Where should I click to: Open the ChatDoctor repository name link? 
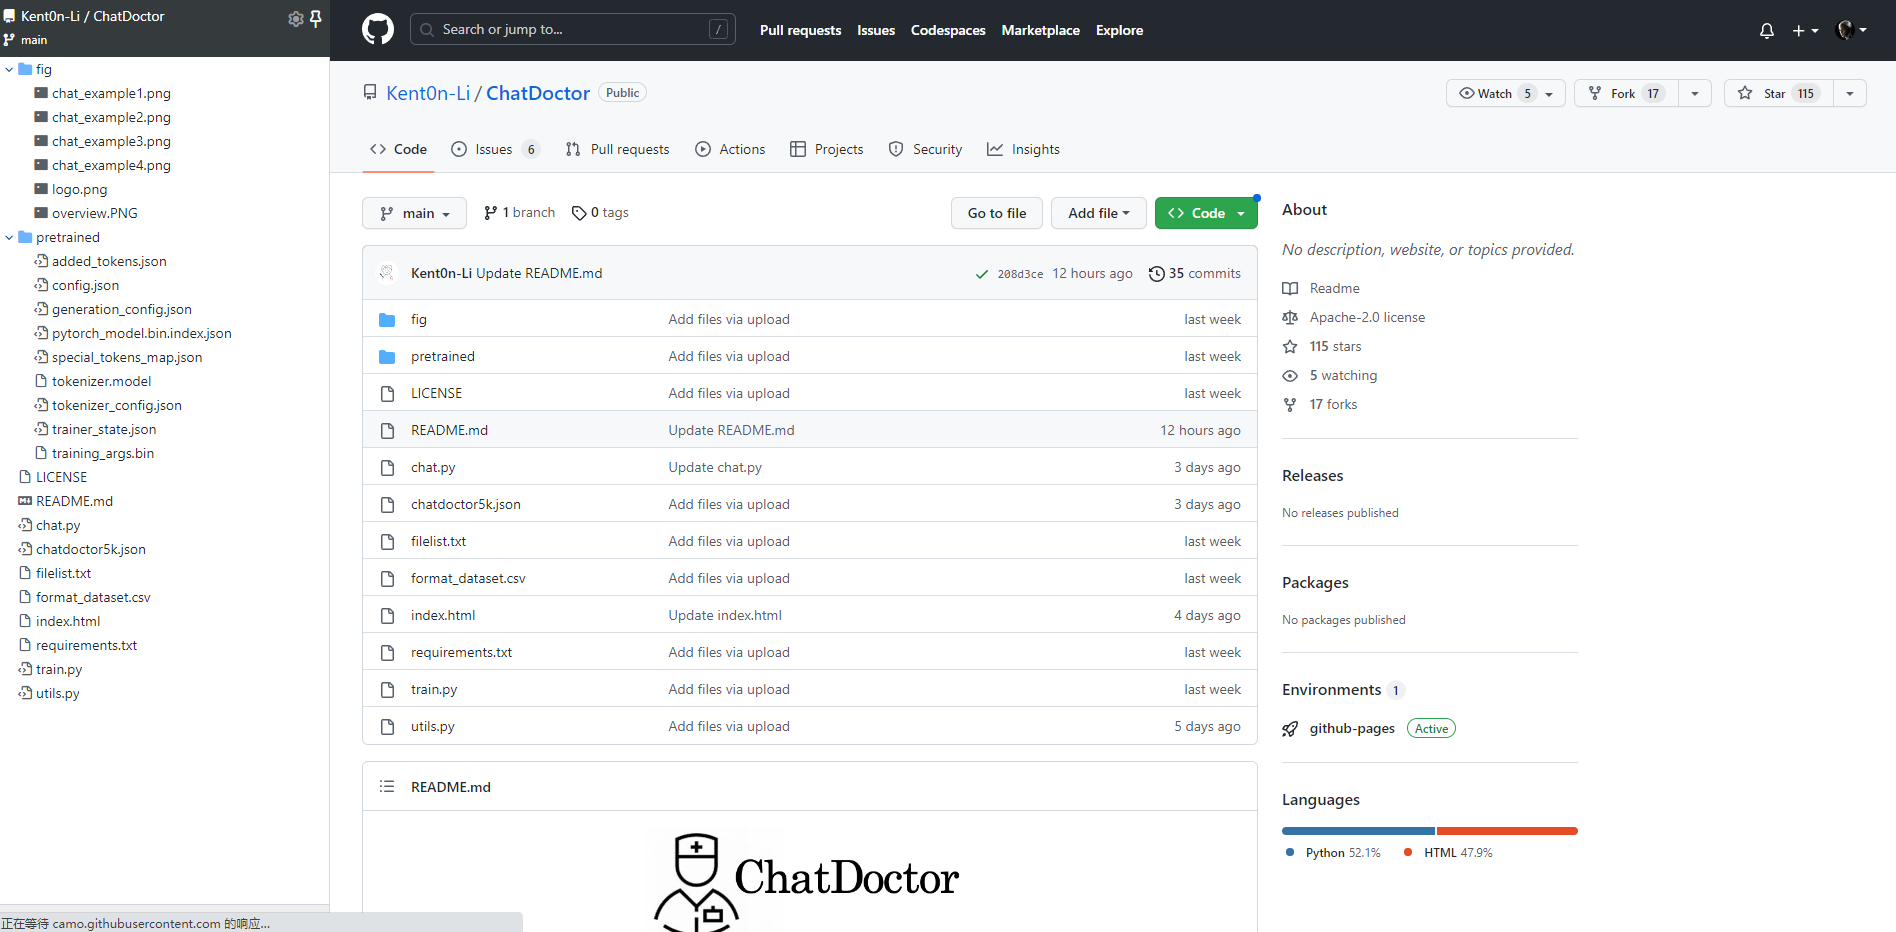[x=538, y=93]
